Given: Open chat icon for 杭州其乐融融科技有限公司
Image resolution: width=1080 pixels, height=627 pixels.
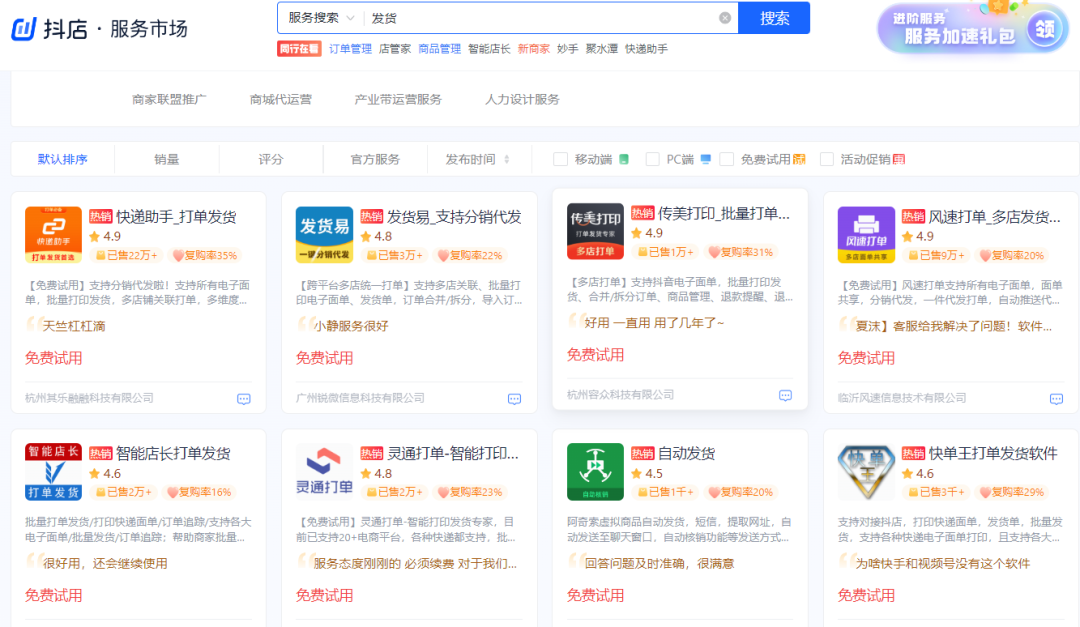Looking at the screenshot, I should point(244,399).
